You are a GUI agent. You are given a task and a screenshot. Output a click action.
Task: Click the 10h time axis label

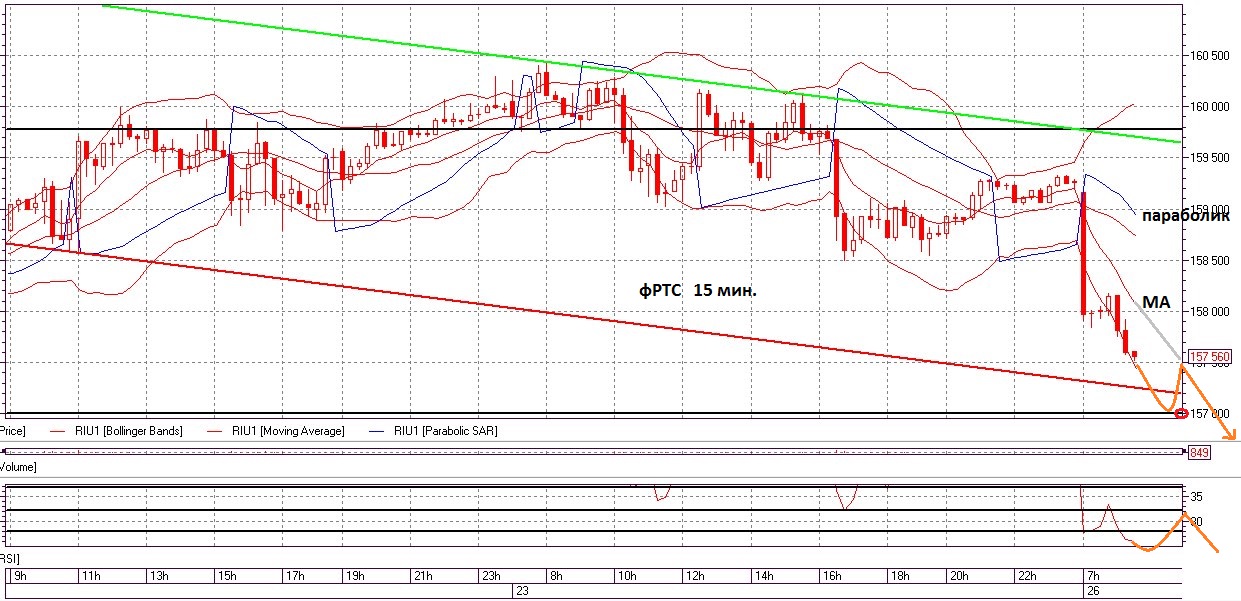point(626,577)
